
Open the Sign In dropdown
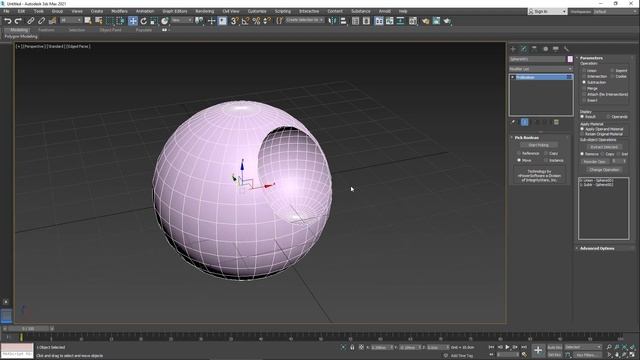(547, 11)
